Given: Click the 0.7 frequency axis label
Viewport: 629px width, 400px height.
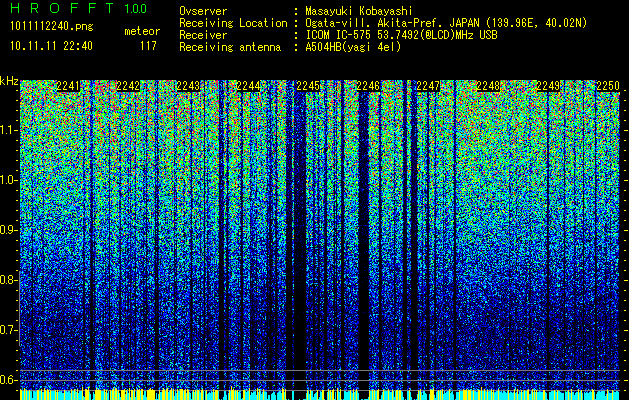Looking at the screenshot, I should click(9, 330).
